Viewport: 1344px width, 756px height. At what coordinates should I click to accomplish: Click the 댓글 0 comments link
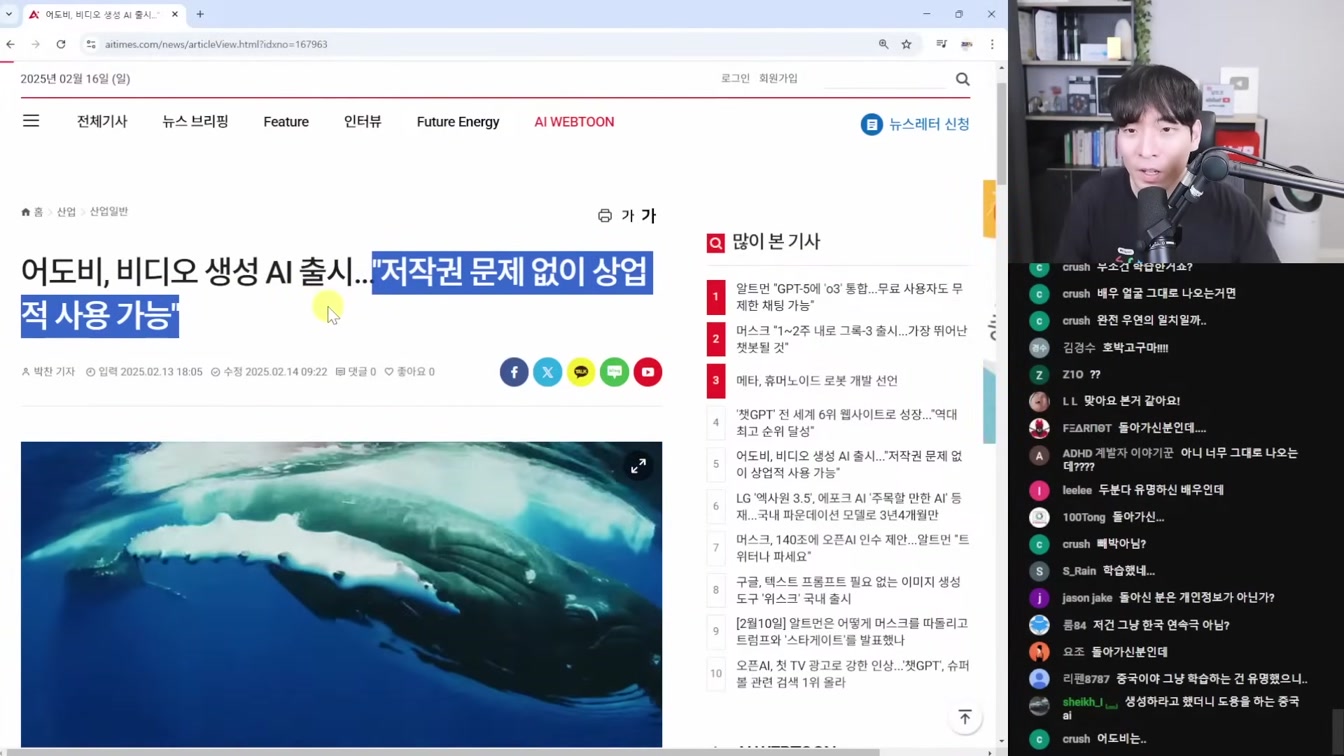[355, 372]
